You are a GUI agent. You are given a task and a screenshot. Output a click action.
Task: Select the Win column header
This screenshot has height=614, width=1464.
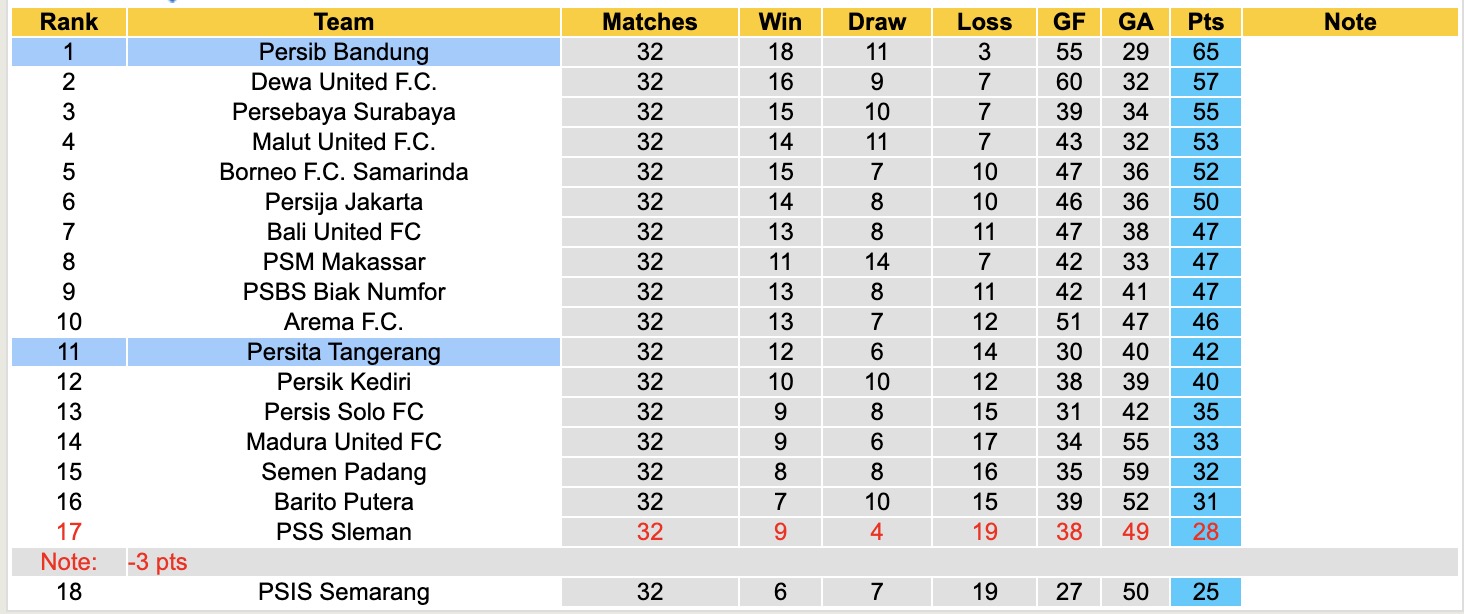pyautogui.click(x=780, y=22)
